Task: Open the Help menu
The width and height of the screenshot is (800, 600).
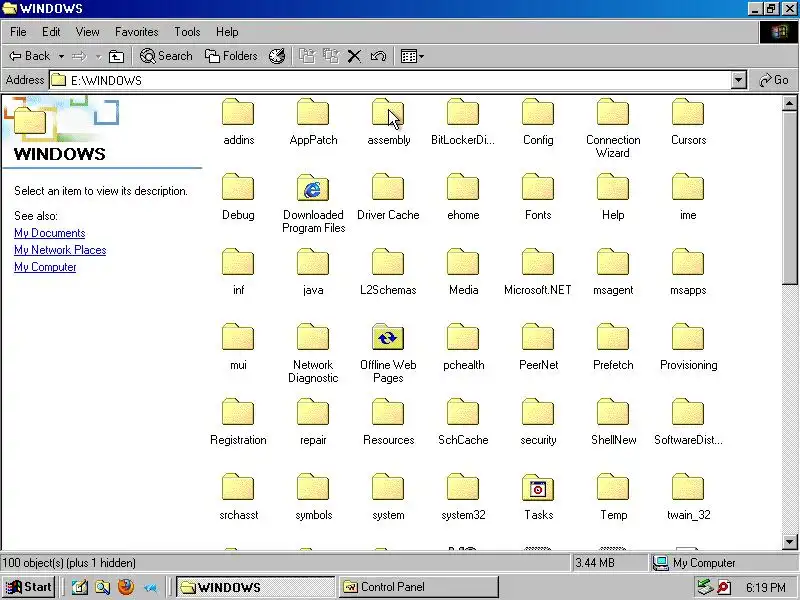Action: (x=227, y=32)
